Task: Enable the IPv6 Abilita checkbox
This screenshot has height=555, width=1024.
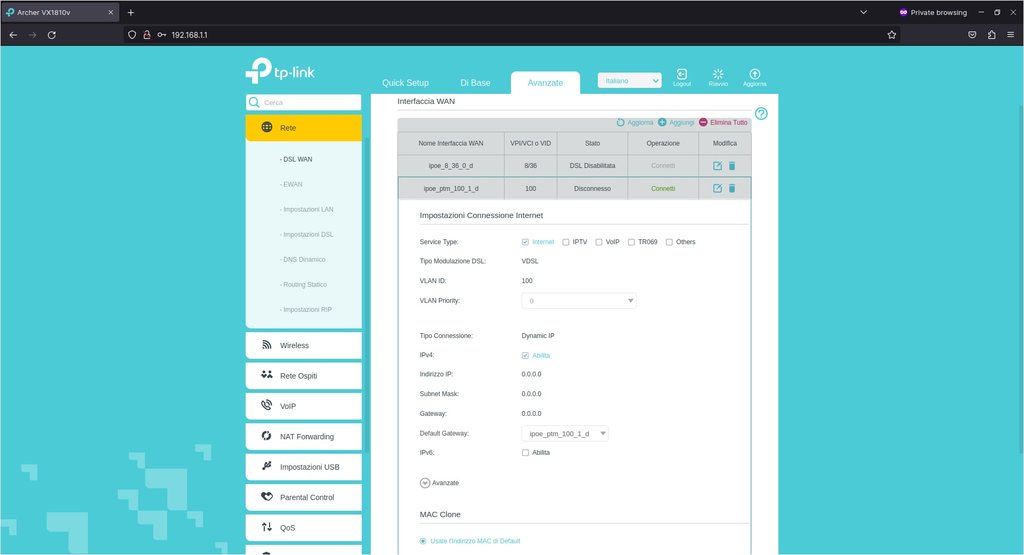Action: click(x=525, y=452)
